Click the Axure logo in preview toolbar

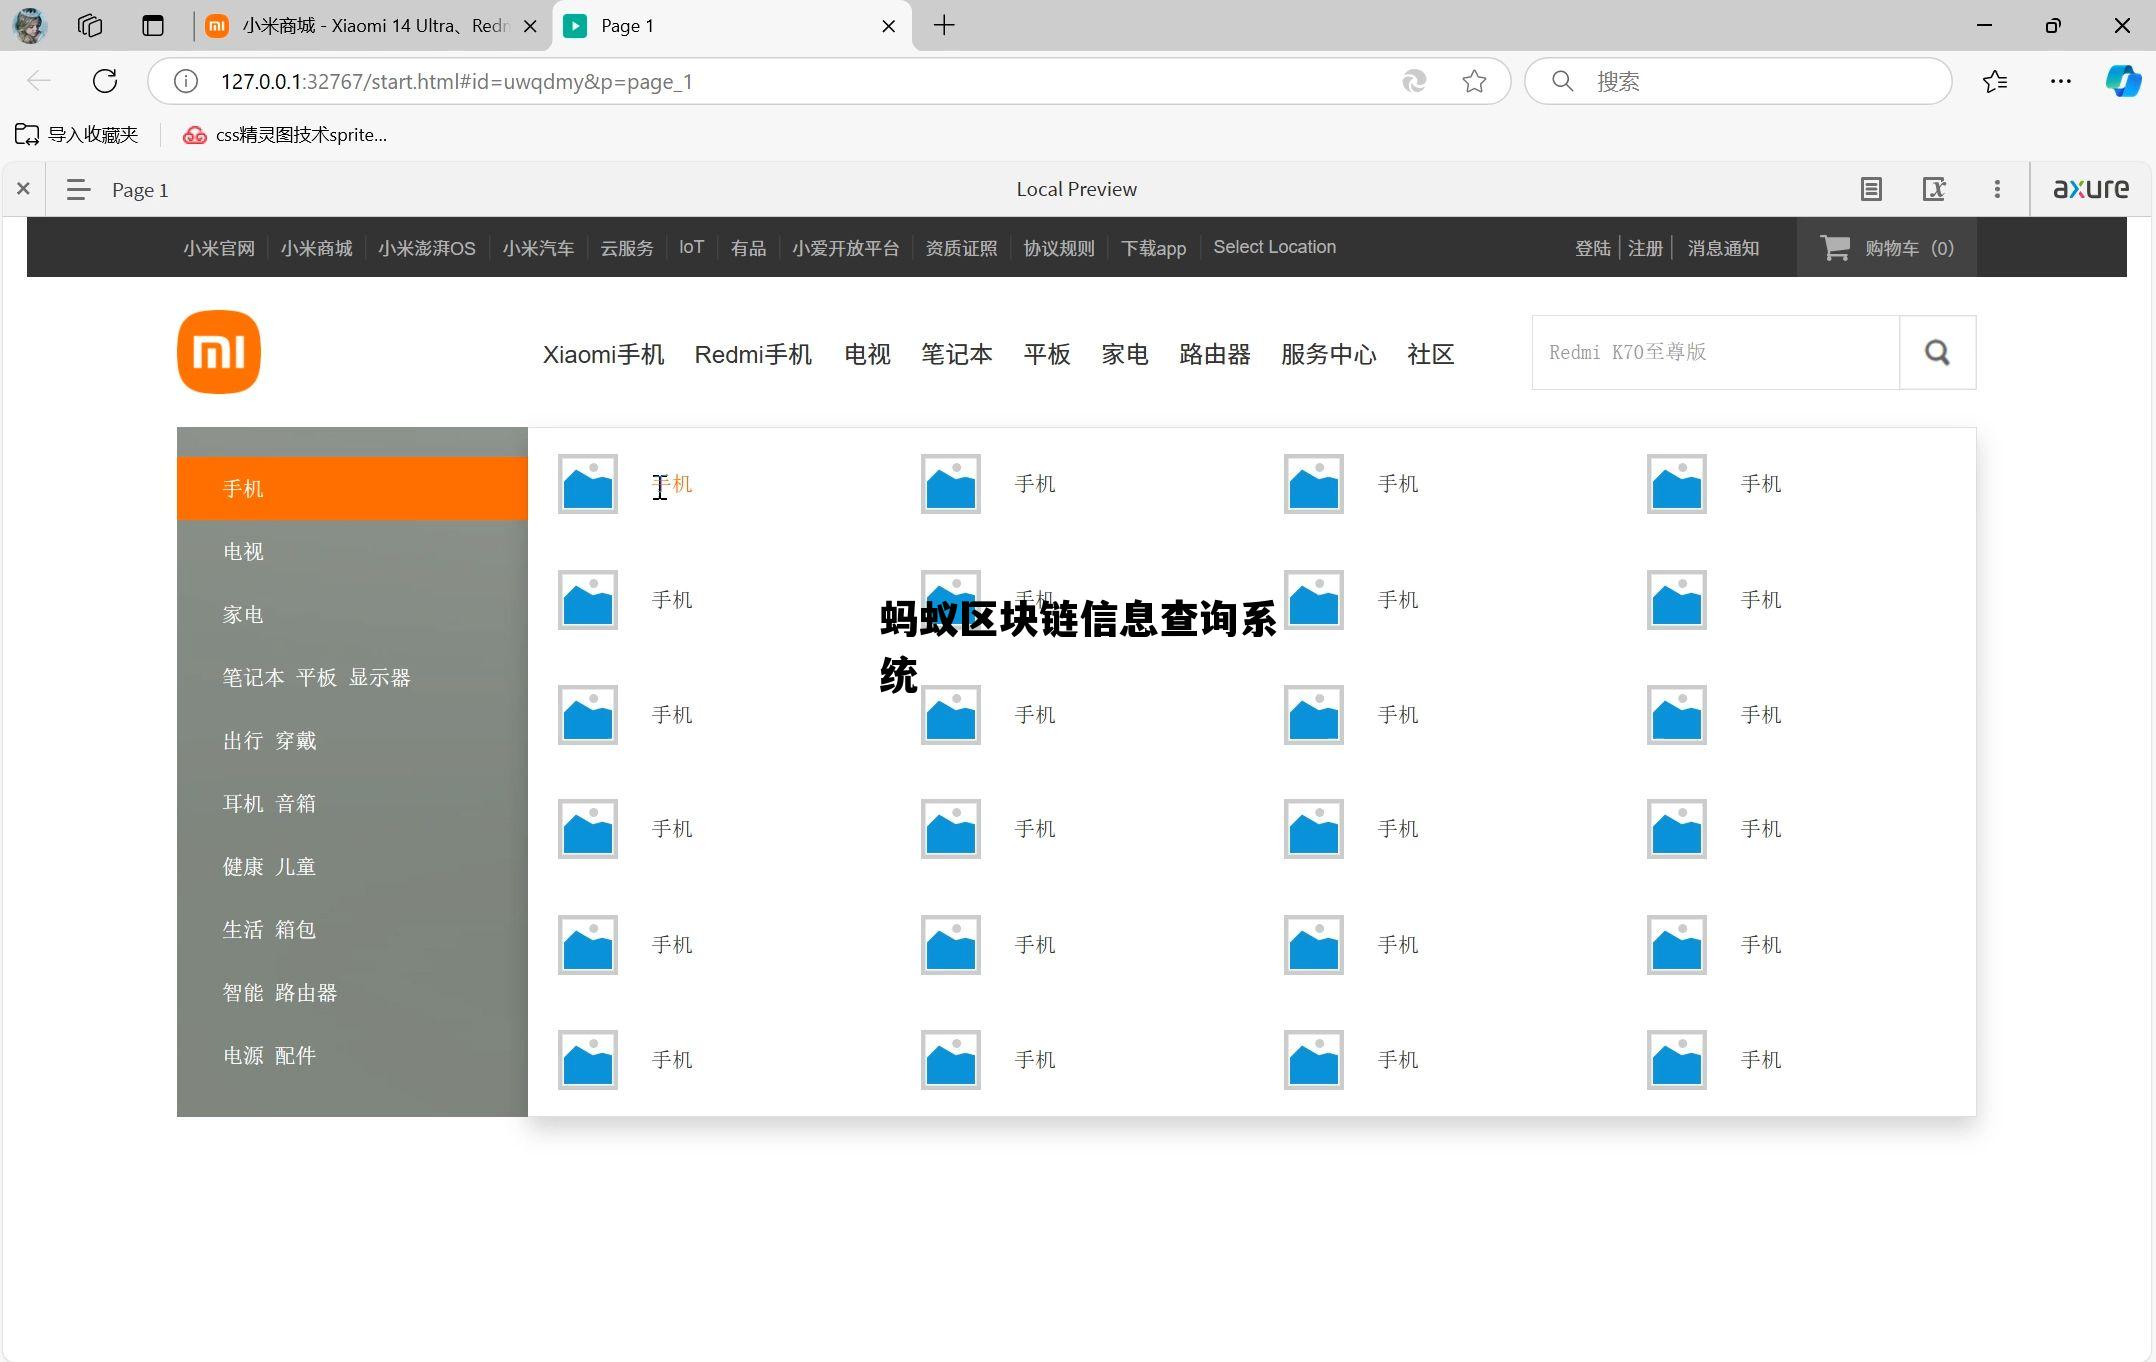[2090, 189]
